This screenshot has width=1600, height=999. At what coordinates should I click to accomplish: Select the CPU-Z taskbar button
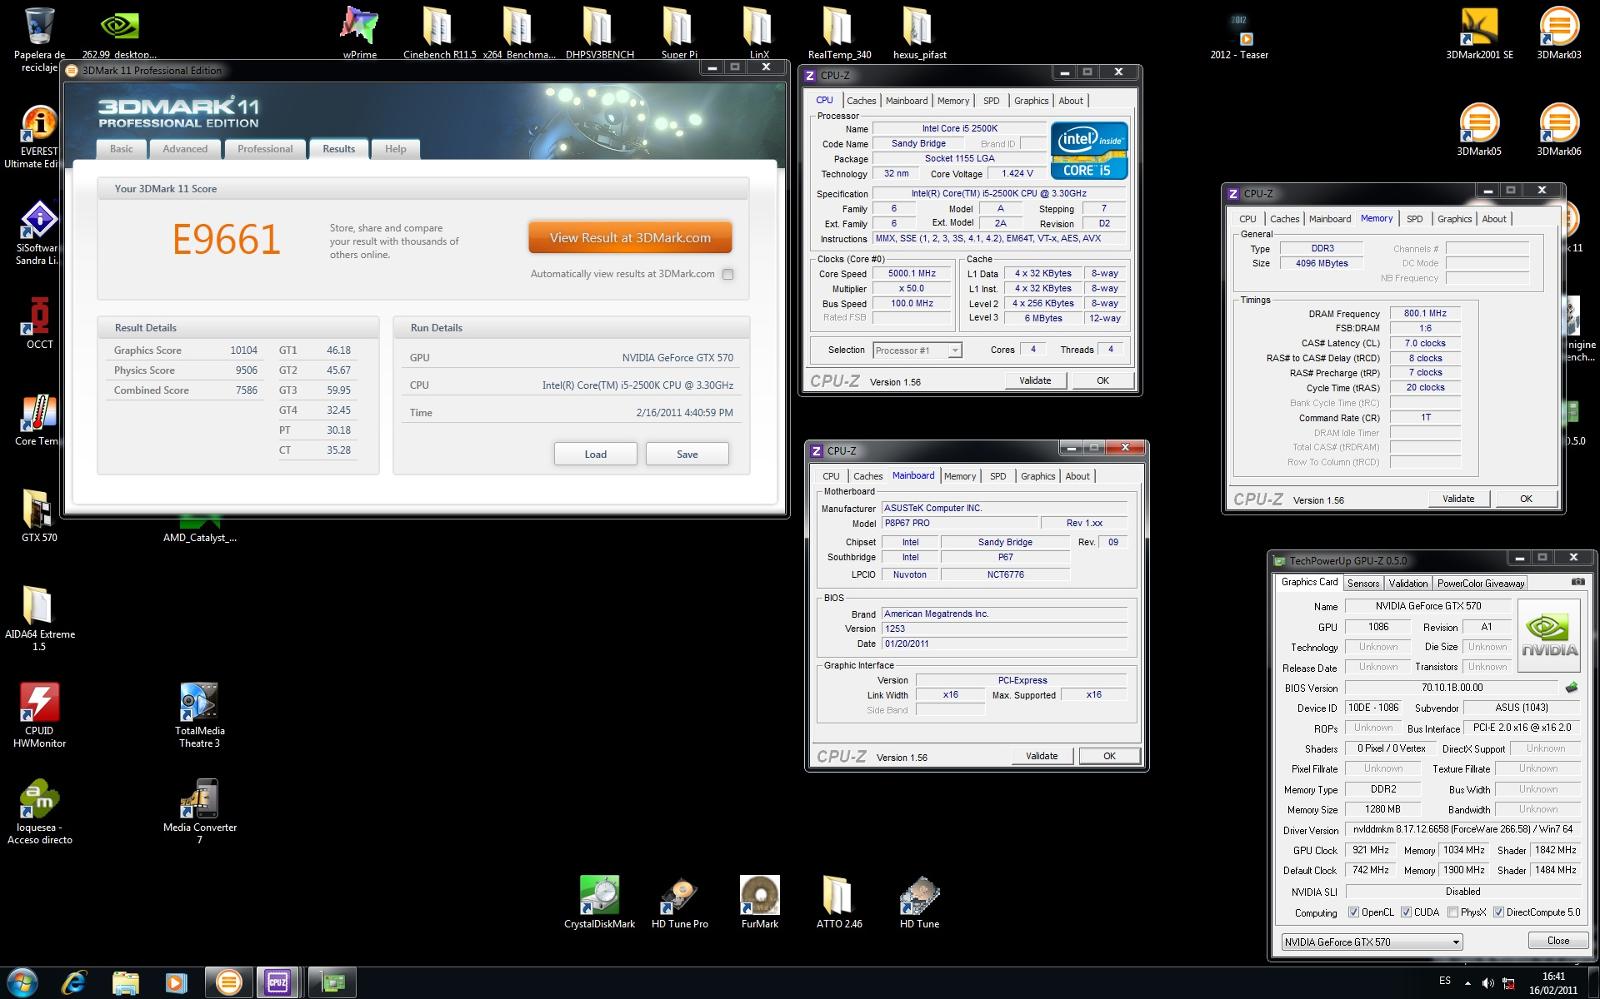pyautogui.click(x=277, y=983)
